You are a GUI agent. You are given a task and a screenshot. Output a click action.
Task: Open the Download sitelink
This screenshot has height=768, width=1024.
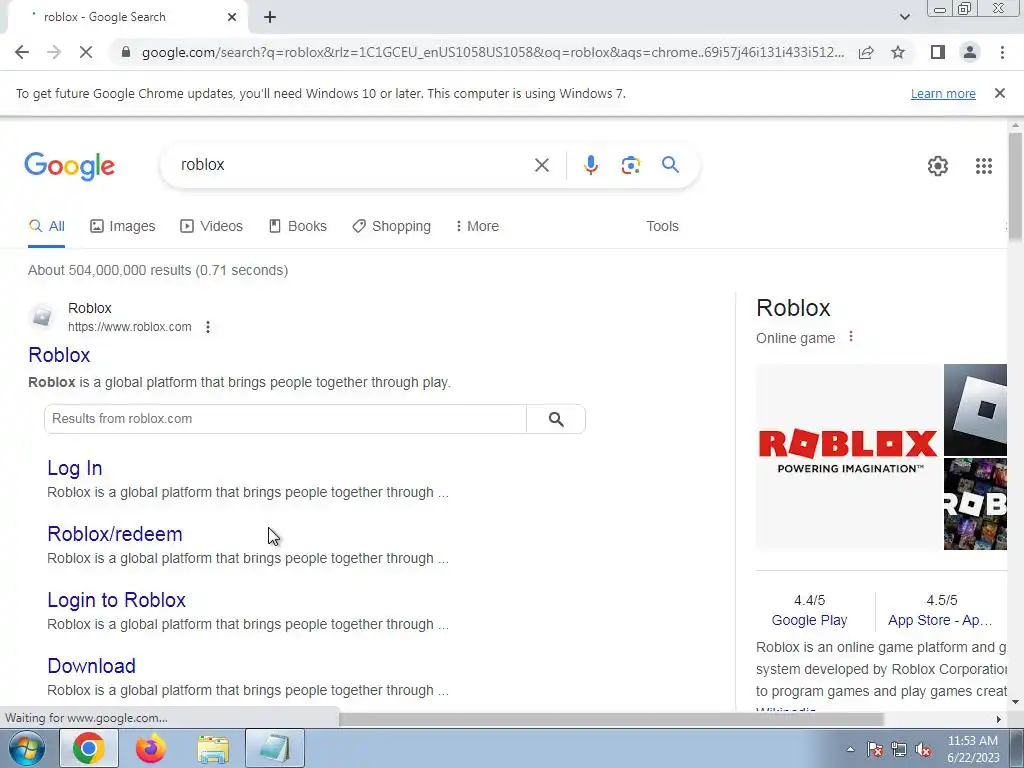pyautogui.click(x=91, y=666)
